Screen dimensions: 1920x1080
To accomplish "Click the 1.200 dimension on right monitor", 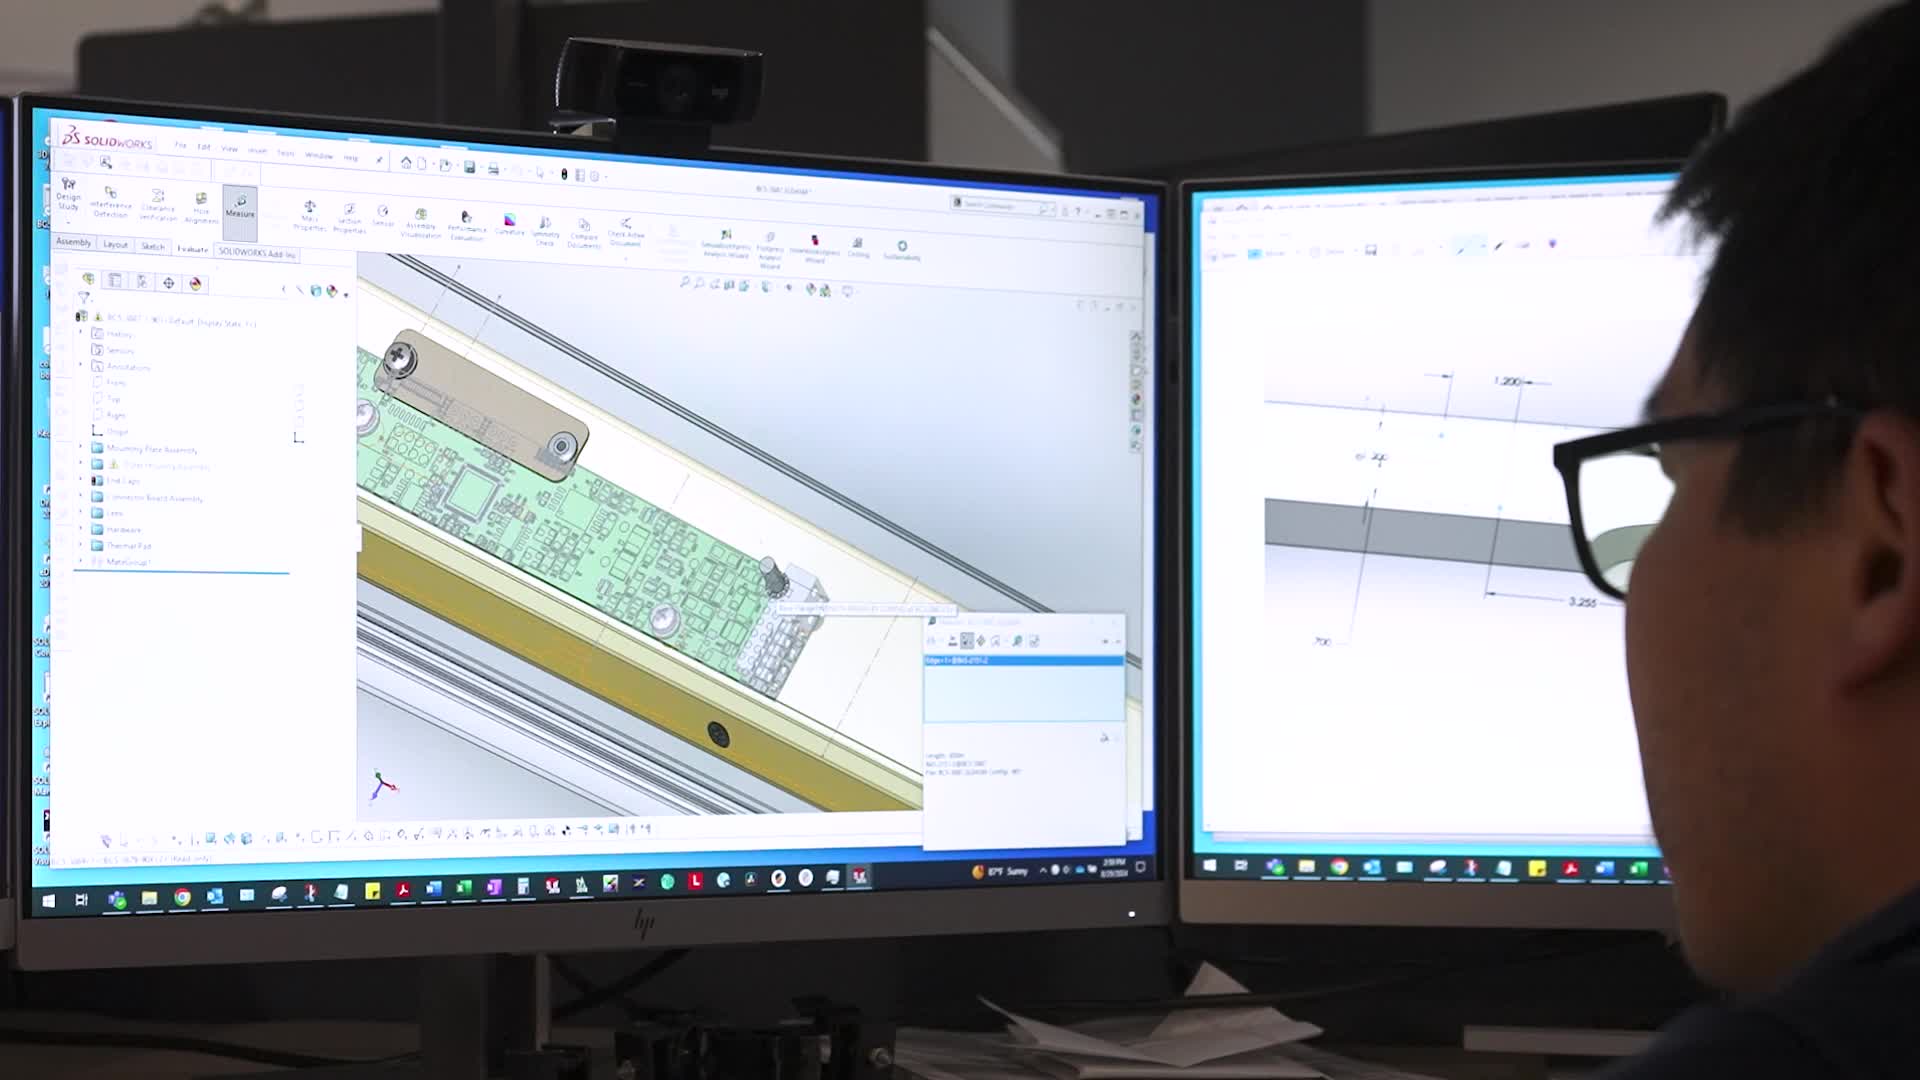I will 1507,381.
